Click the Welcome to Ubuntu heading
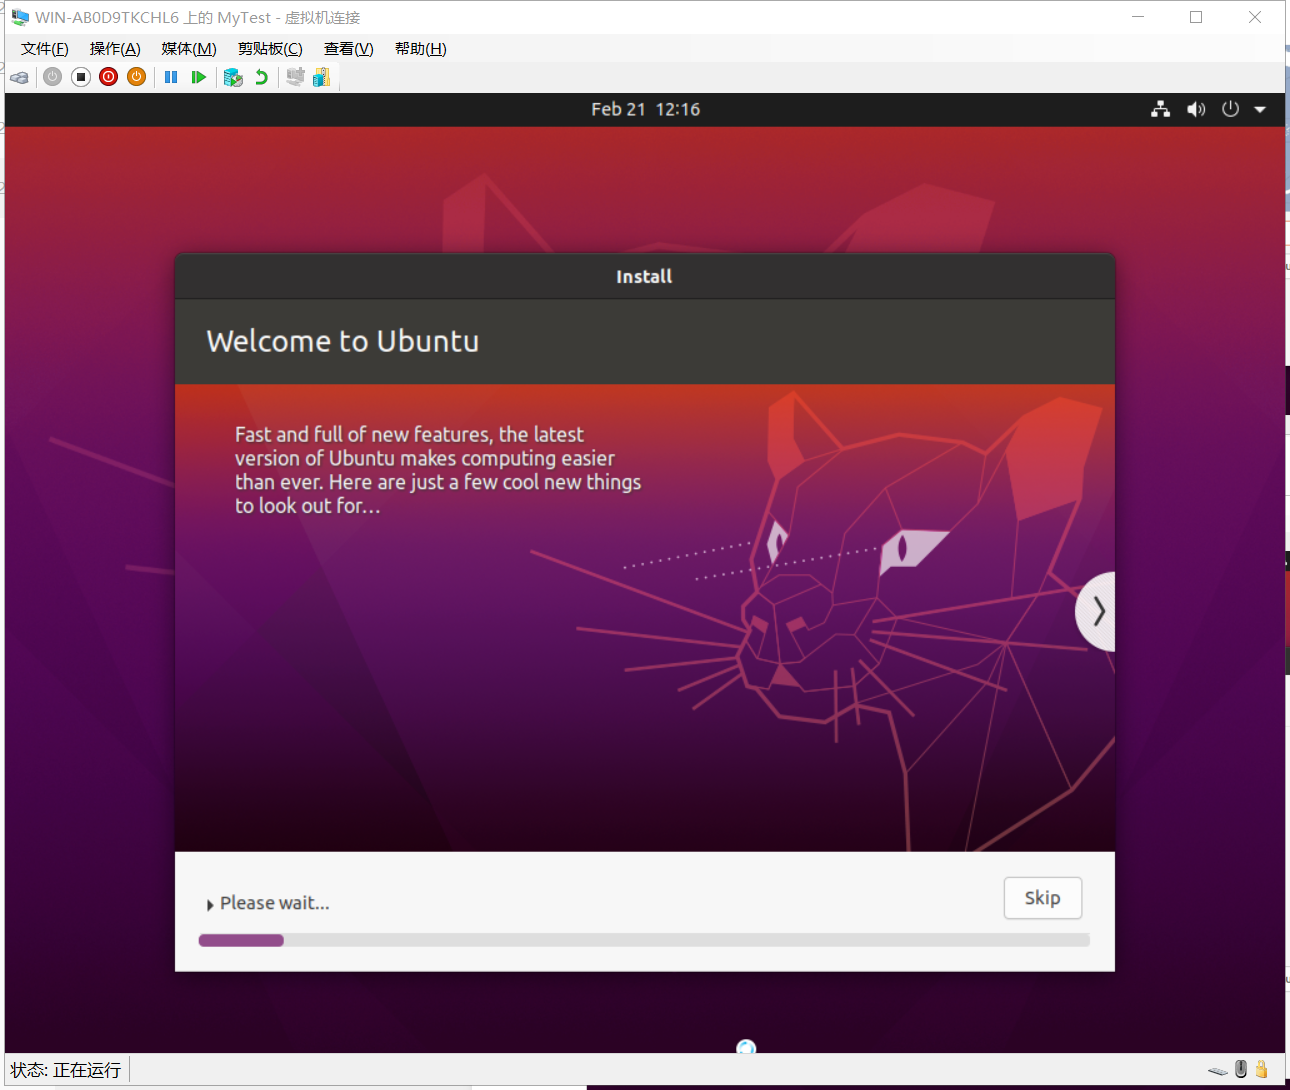 (343, 341)
